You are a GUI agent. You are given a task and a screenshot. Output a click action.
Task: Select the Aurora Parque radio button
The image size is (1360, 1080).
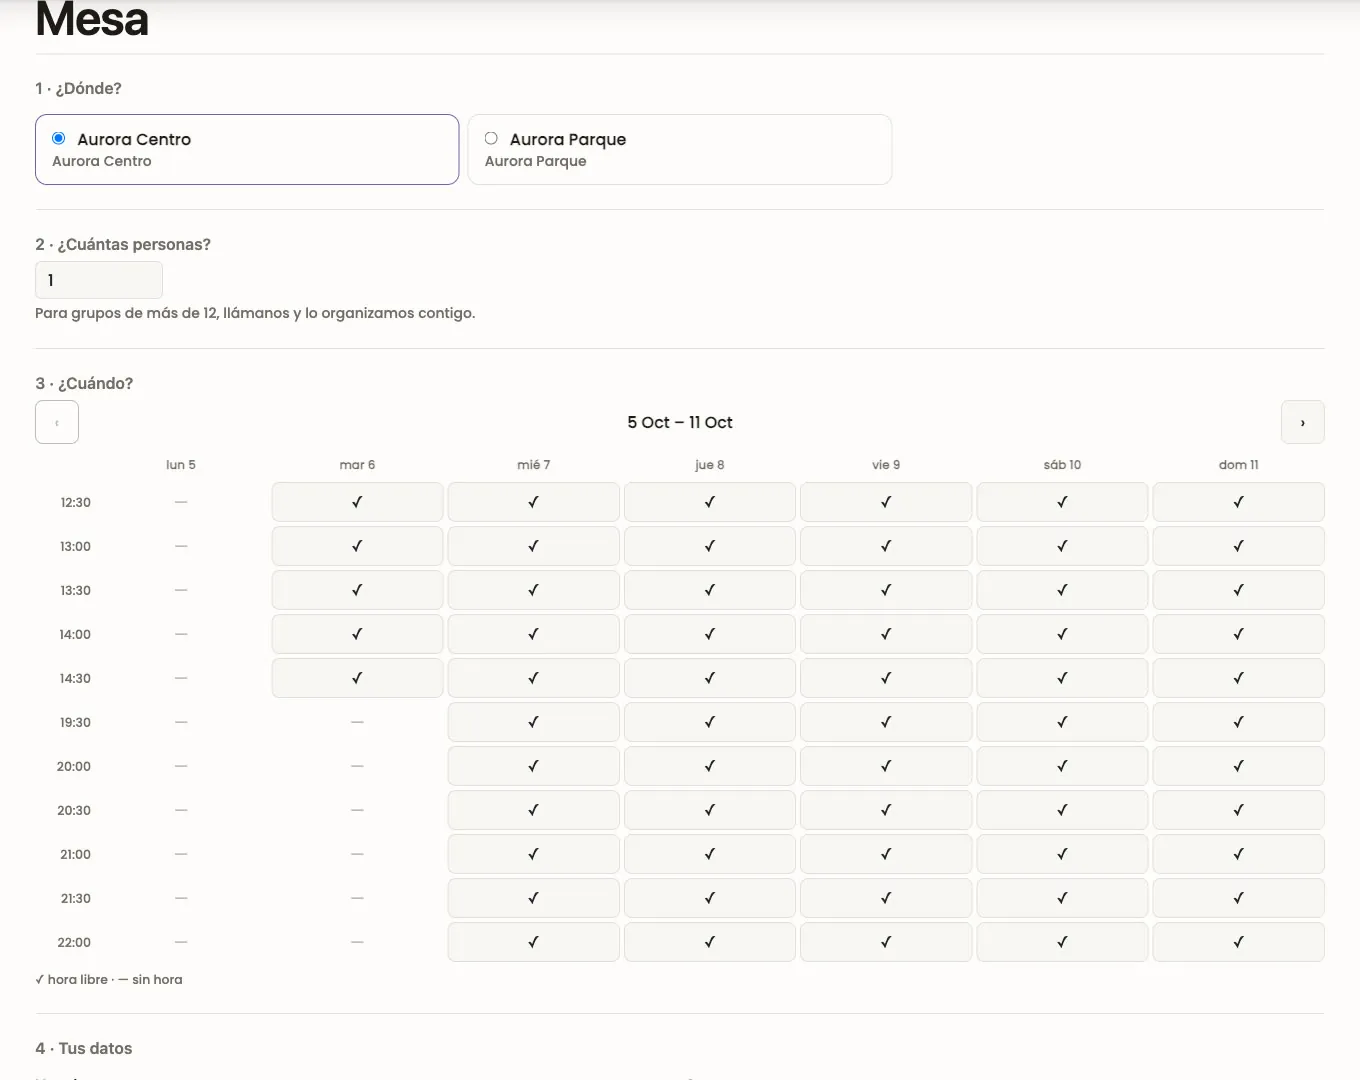point(491,138)
